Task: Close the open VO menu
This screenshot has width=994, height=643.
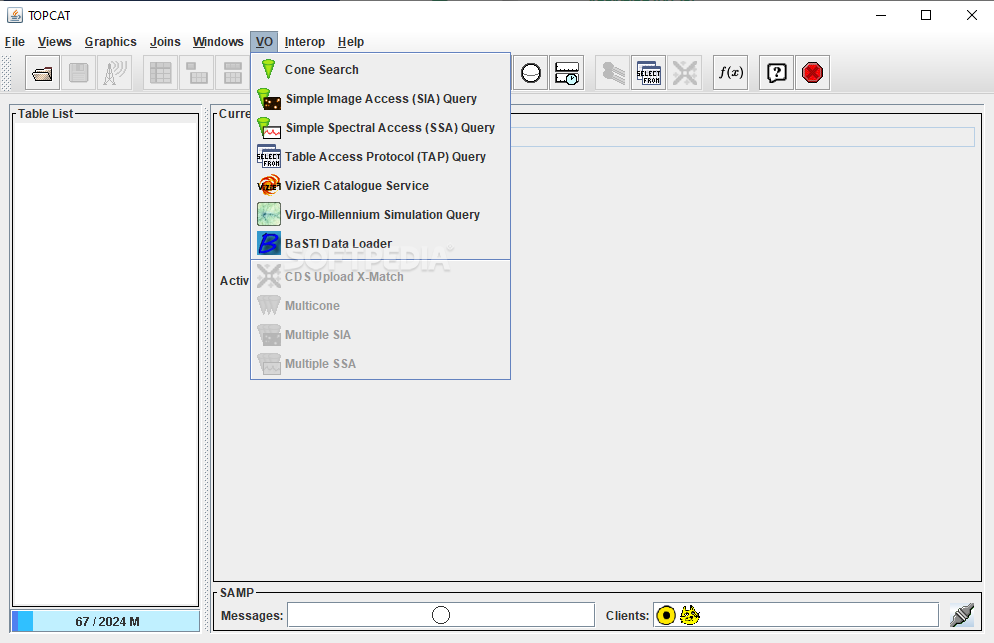Action: point(264,42)
